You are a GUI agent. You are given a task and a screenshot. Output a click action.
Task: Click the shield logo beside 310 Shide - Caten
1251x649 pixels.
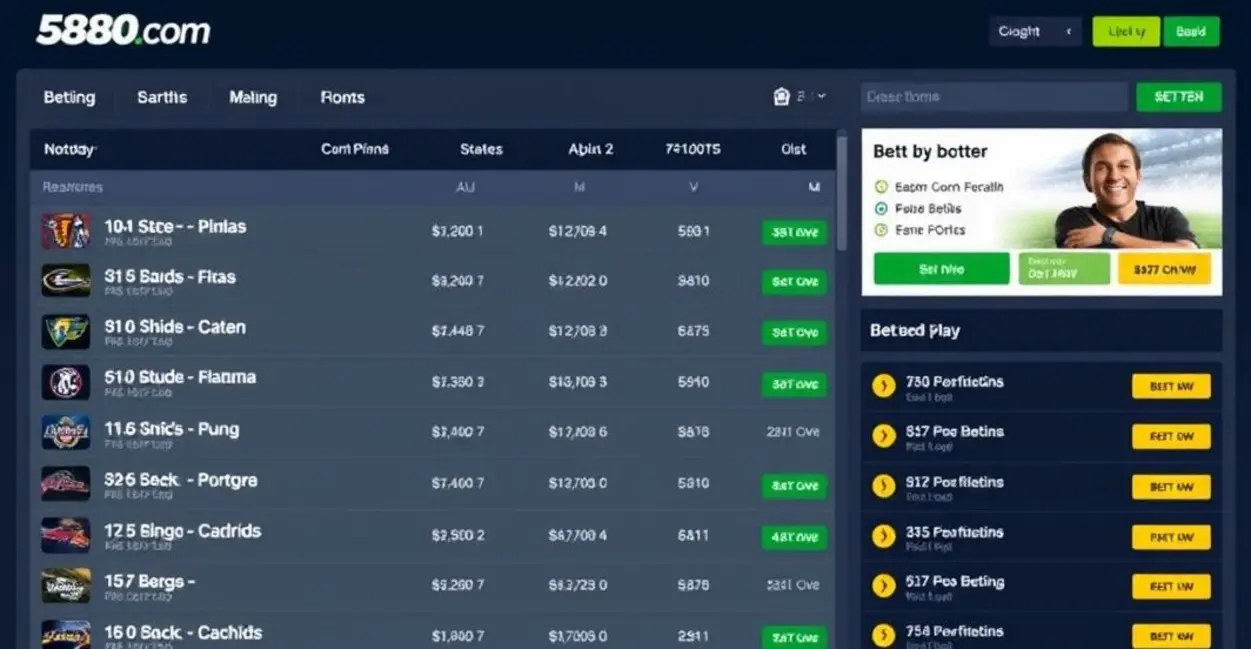click(x=66, y=332)
